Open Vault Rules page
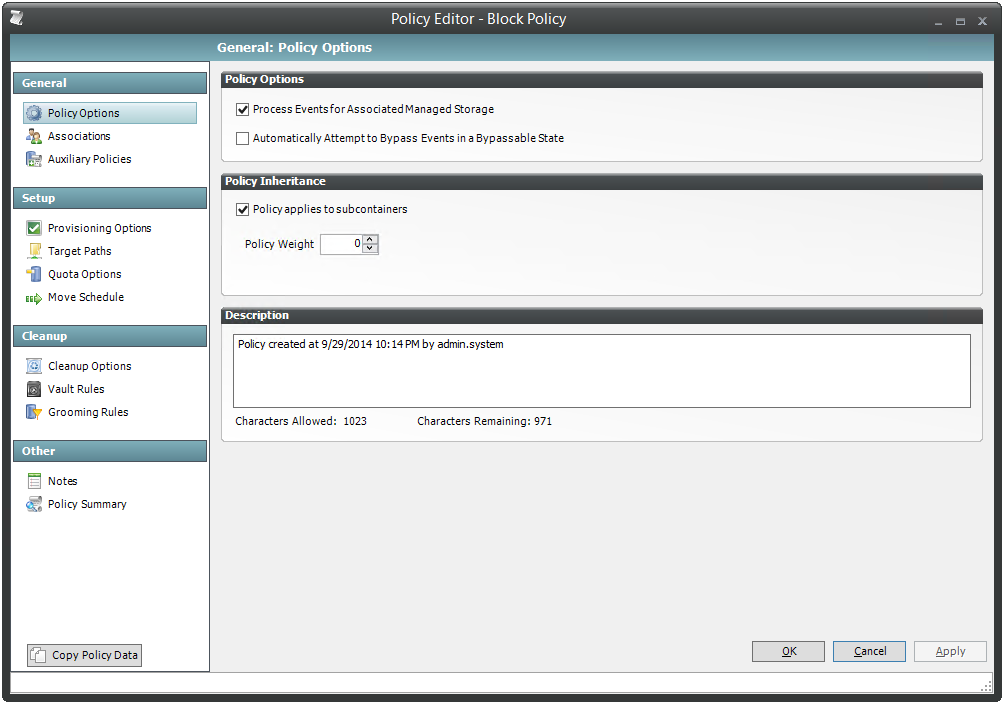 click(x=76, y=389)
